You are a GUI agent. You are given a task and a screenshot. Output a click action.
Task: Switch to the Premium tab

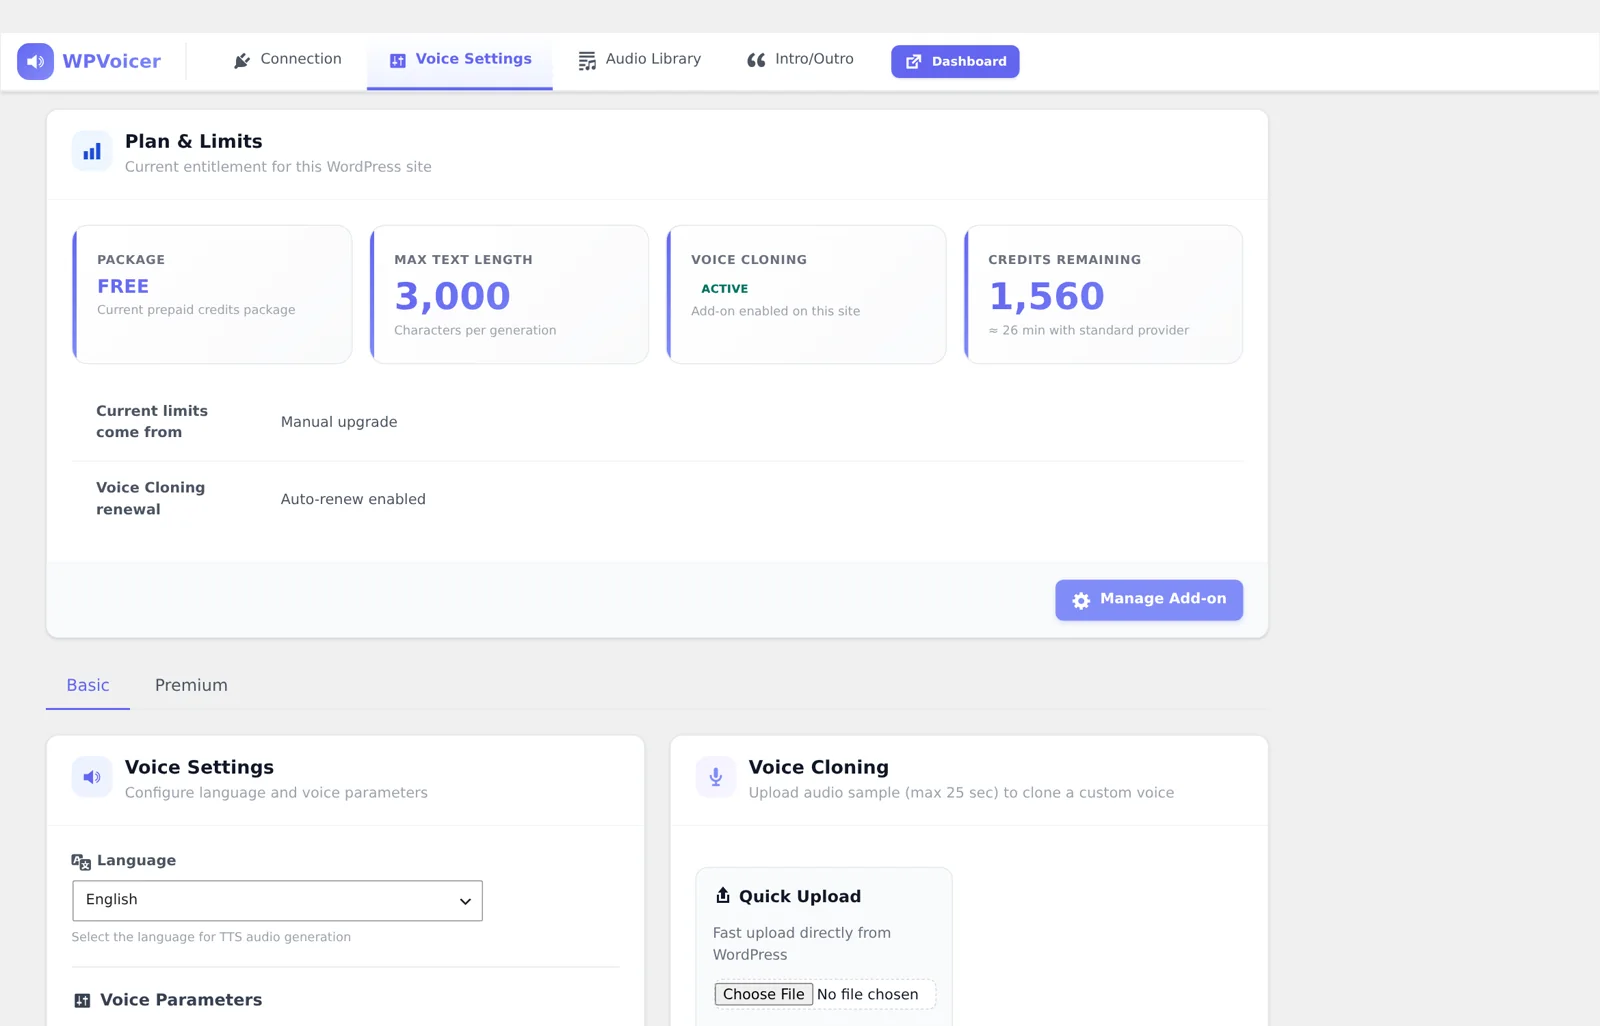[191, 685]
